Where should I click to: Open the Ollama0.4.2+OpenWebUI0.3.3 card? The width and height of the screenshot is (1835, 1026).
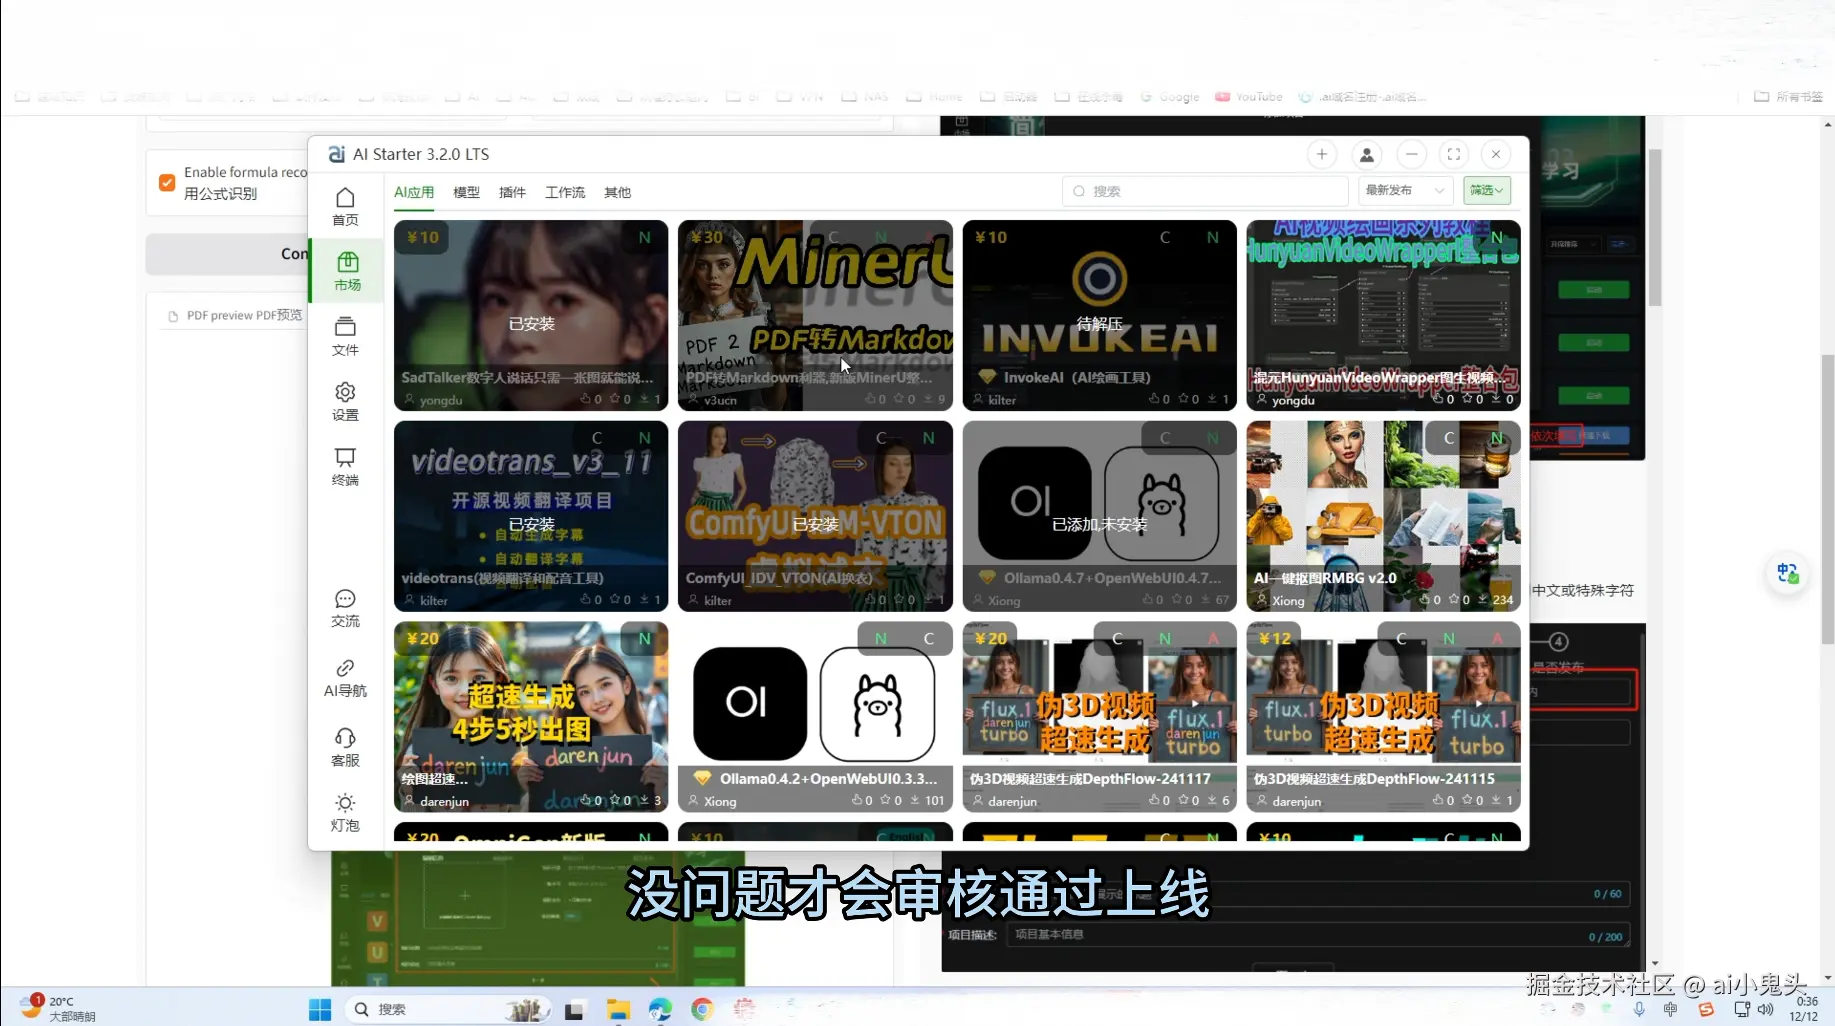815,717
